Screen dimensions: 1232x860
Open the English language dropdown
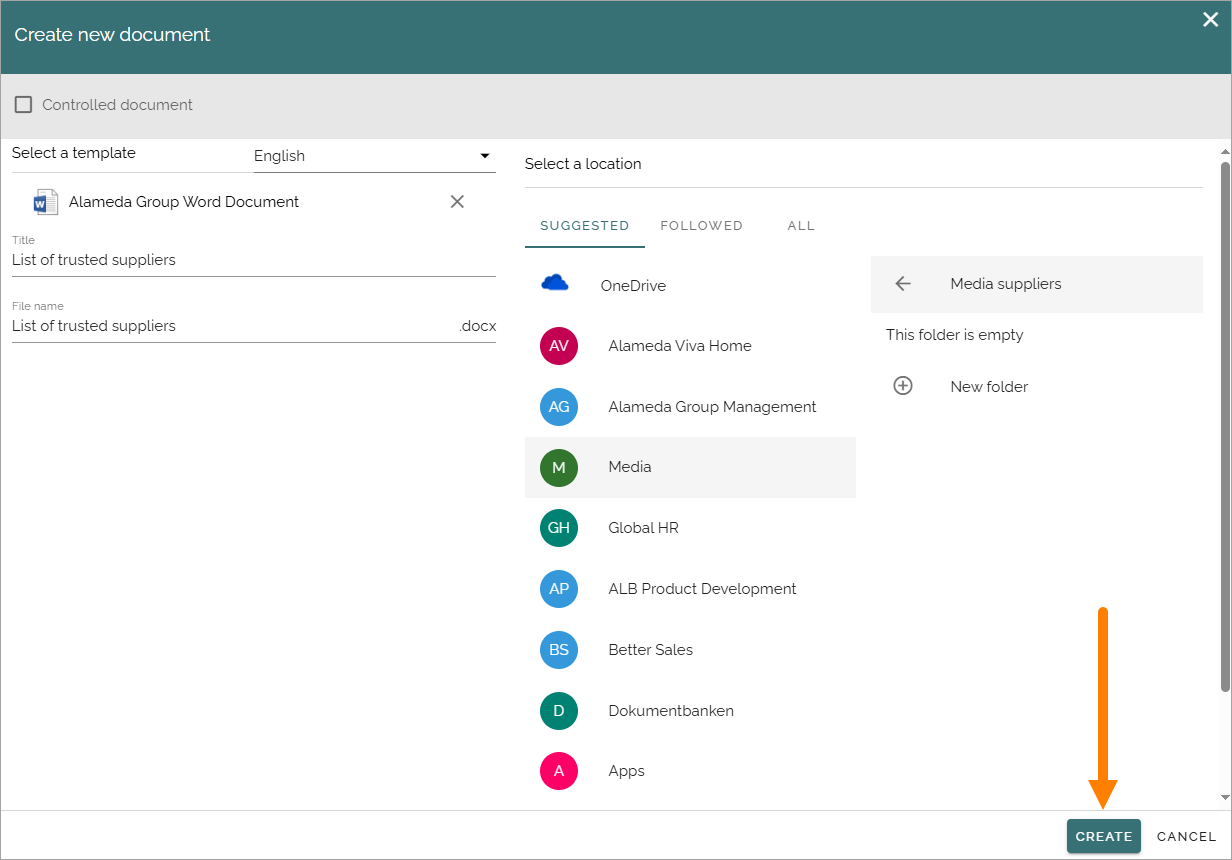tap(374, 156)
